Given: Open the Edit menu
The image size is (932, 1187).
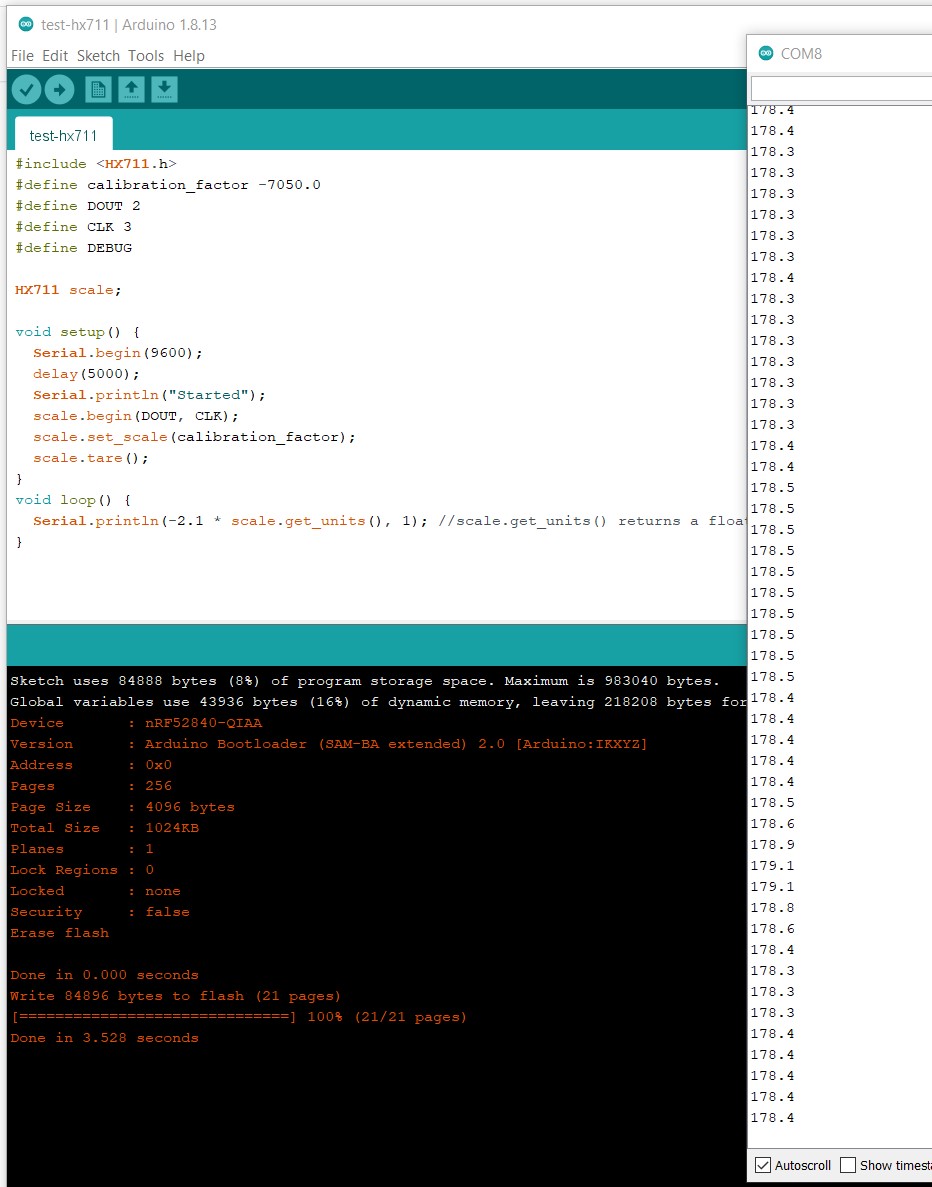Looking at the screenshot, I should (x=54, y=56).
